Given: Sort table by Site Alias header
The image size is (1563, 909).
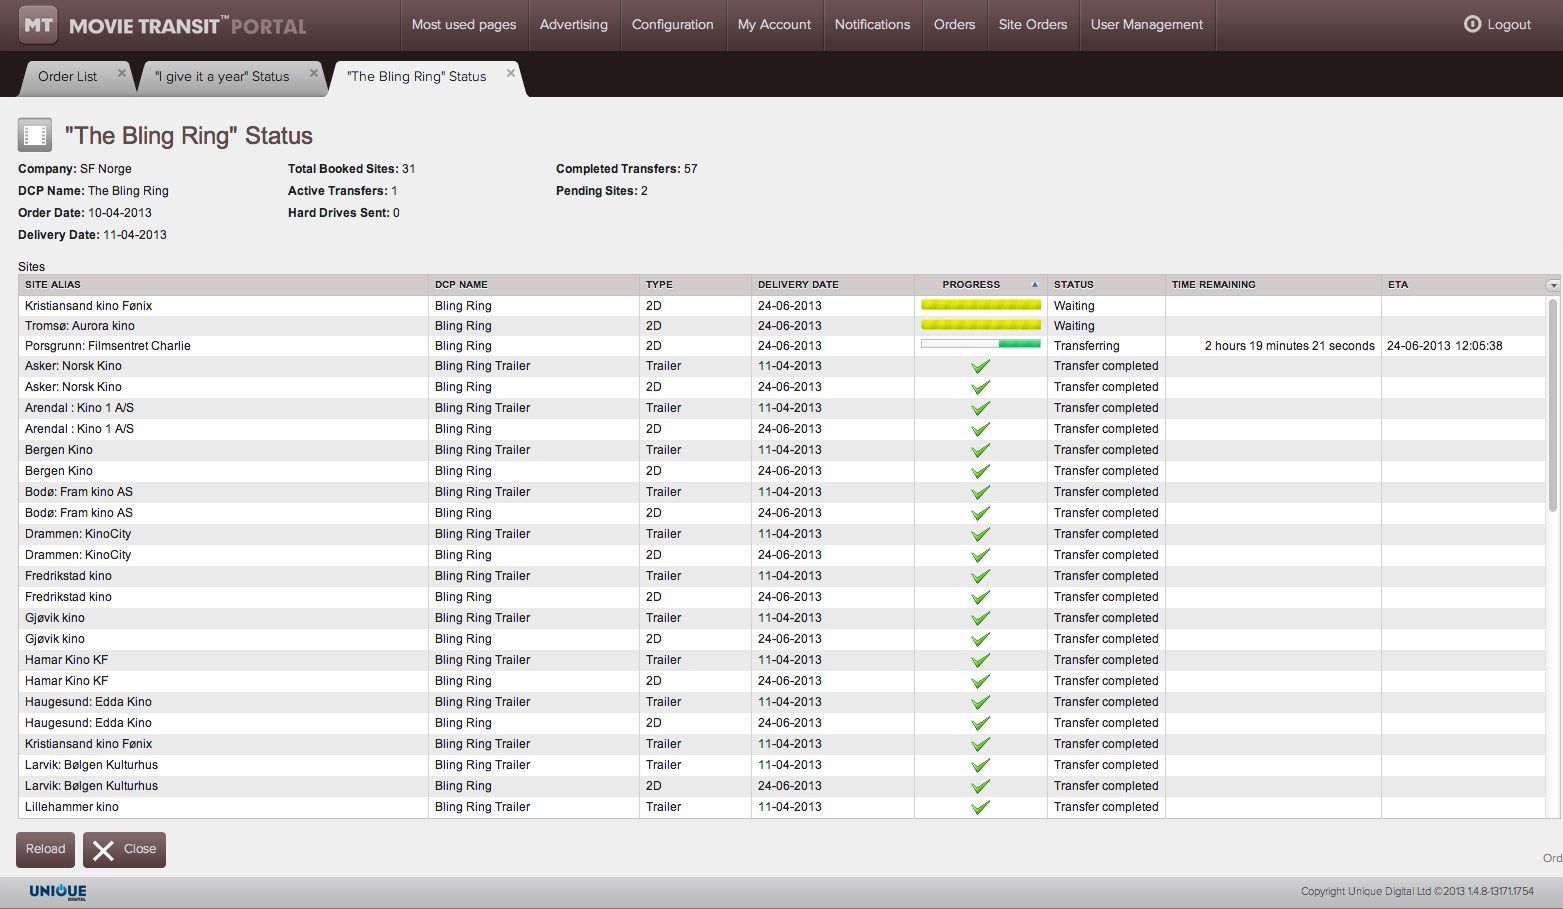Looking at the screenshot, I should [53, 285].
